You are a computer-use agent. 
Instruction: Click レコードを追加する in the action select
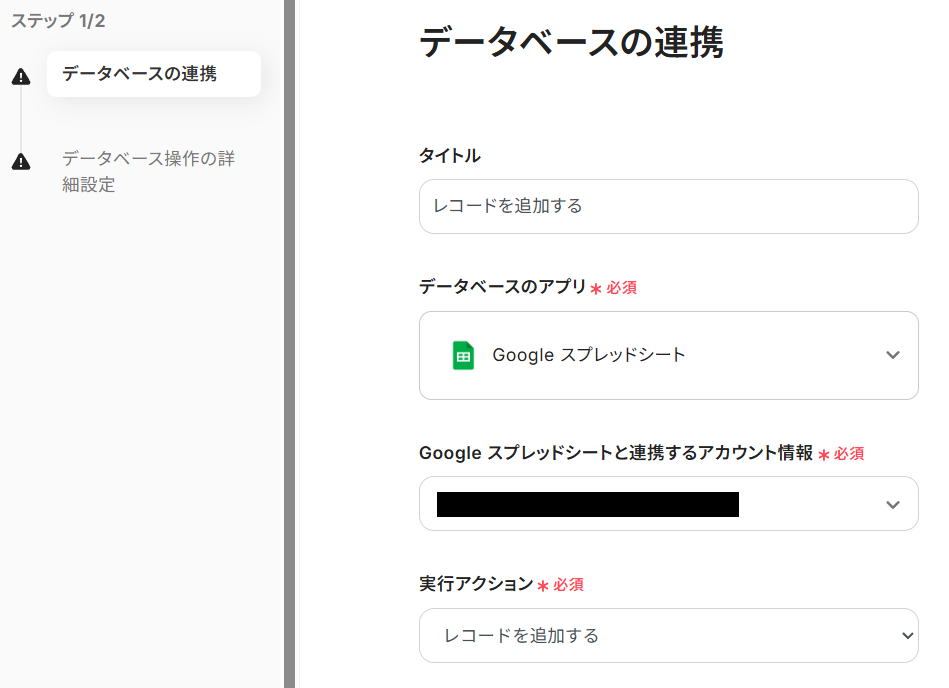click(522, 636)
